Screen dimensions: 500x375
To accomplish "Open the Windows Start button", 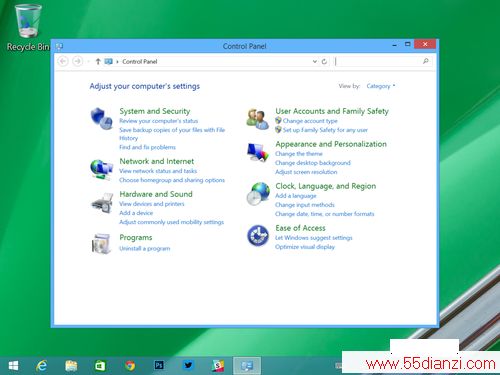I will click(13, 366).
